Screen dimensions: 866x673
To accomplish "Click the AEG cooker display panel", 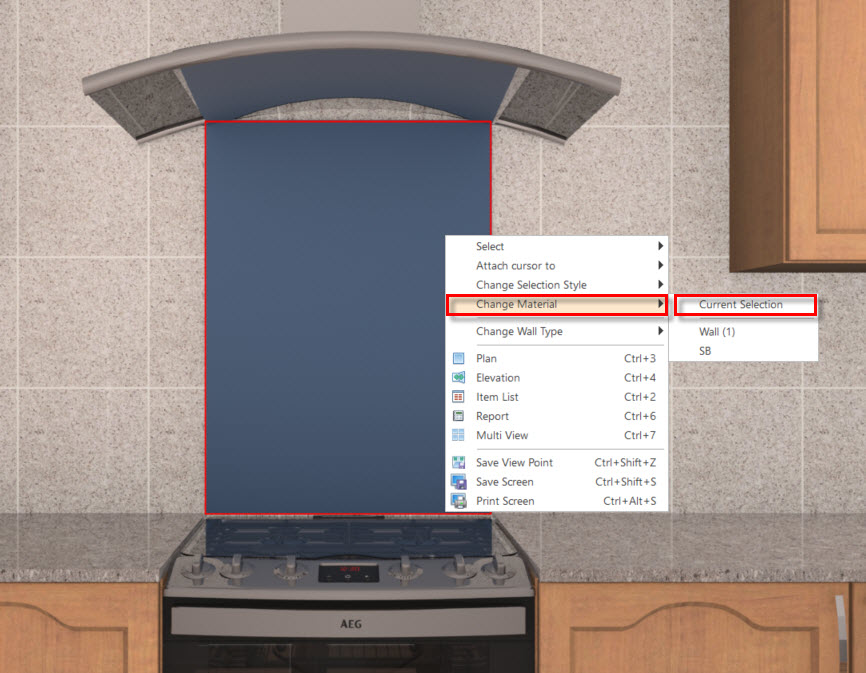I will [348, 573].
